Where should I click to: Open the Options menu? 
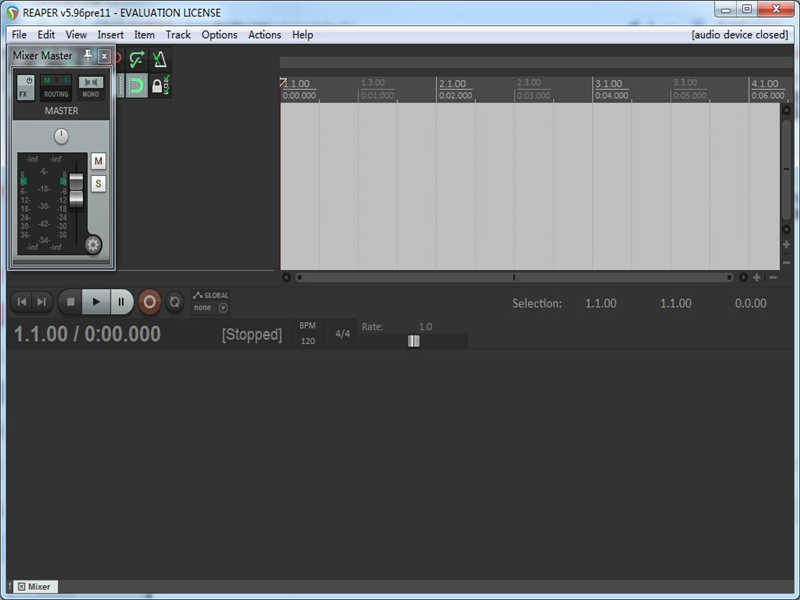[x=219, y=35]
